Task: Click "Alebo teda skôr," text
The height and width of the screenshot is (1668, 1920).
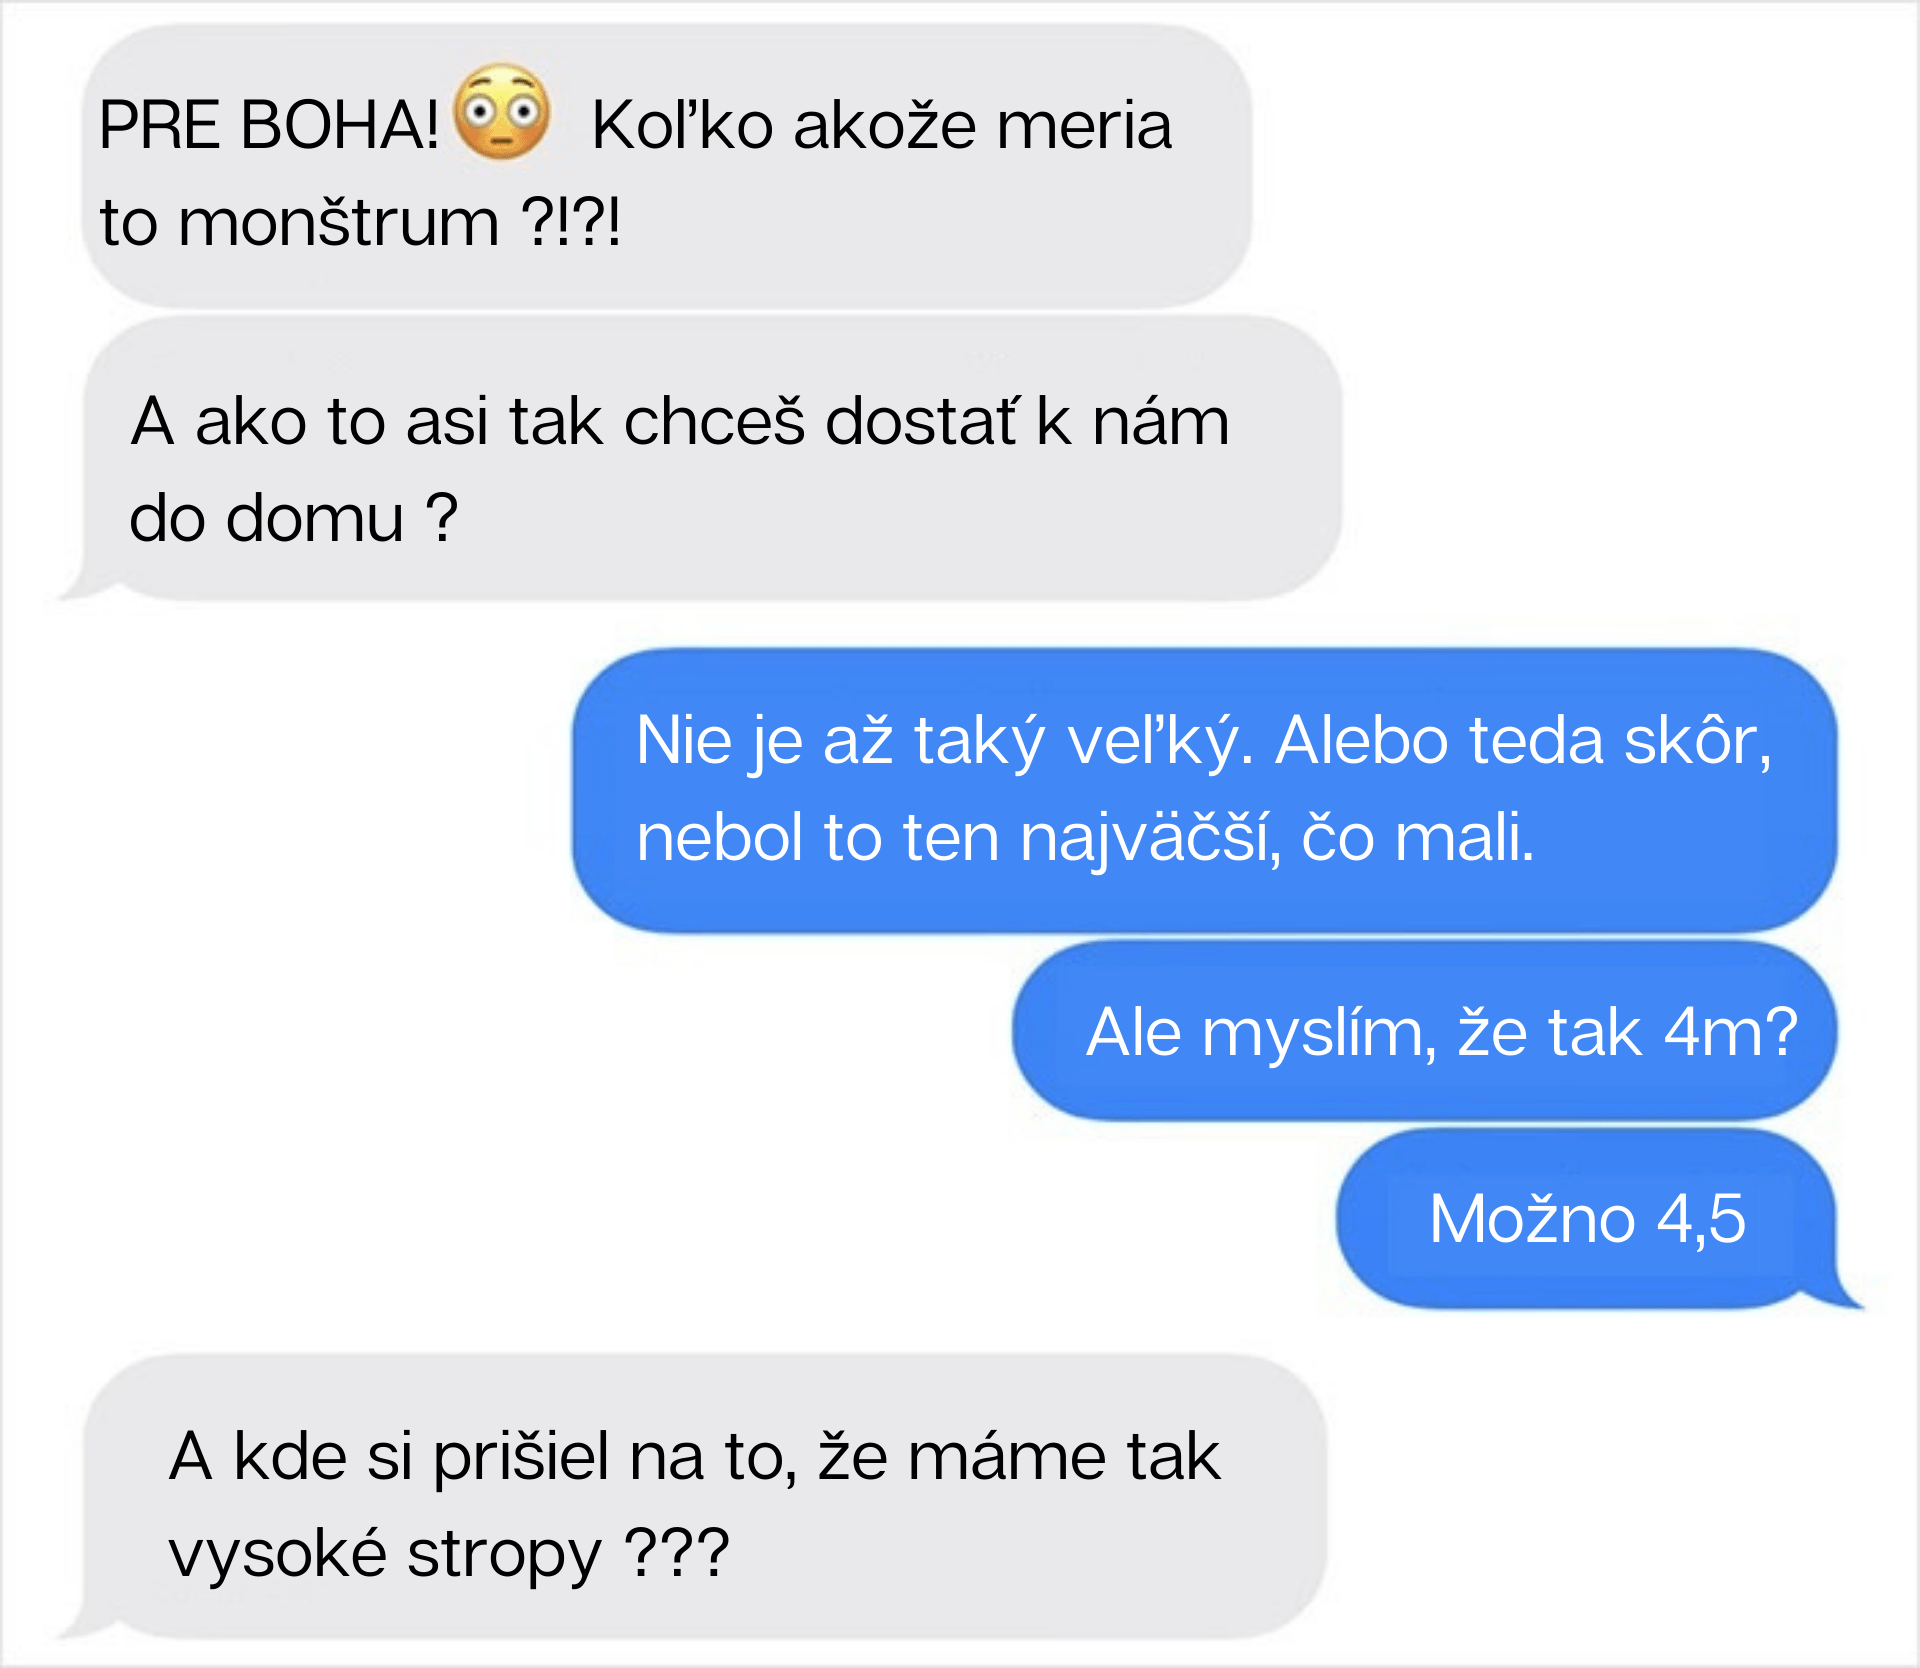Action: pos(1524,741)
